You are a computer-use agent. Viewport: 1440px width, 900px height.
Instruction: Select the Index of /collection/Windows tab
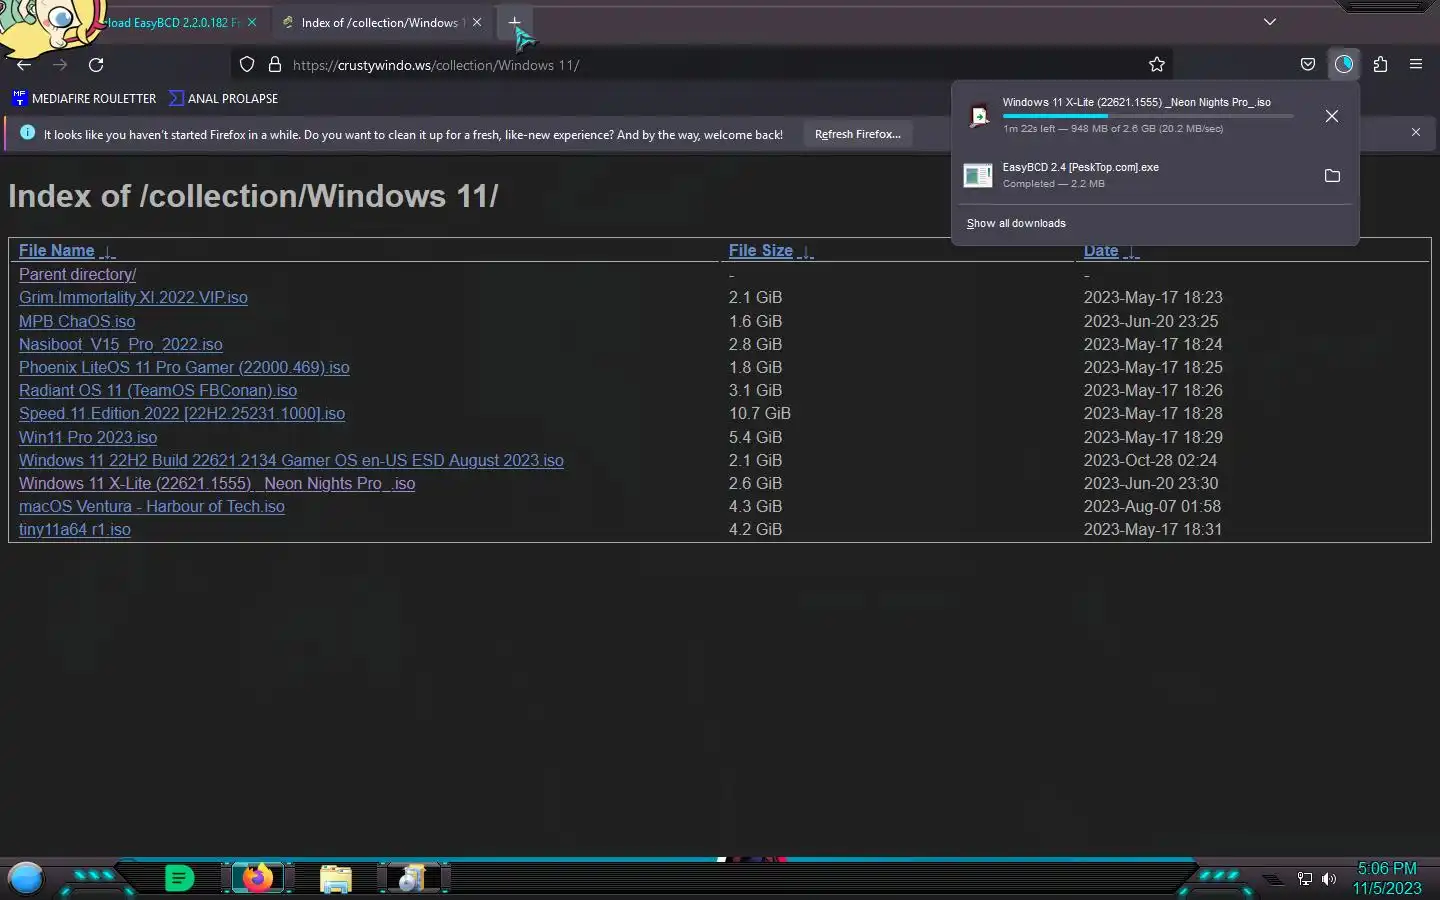coord(380,22)
